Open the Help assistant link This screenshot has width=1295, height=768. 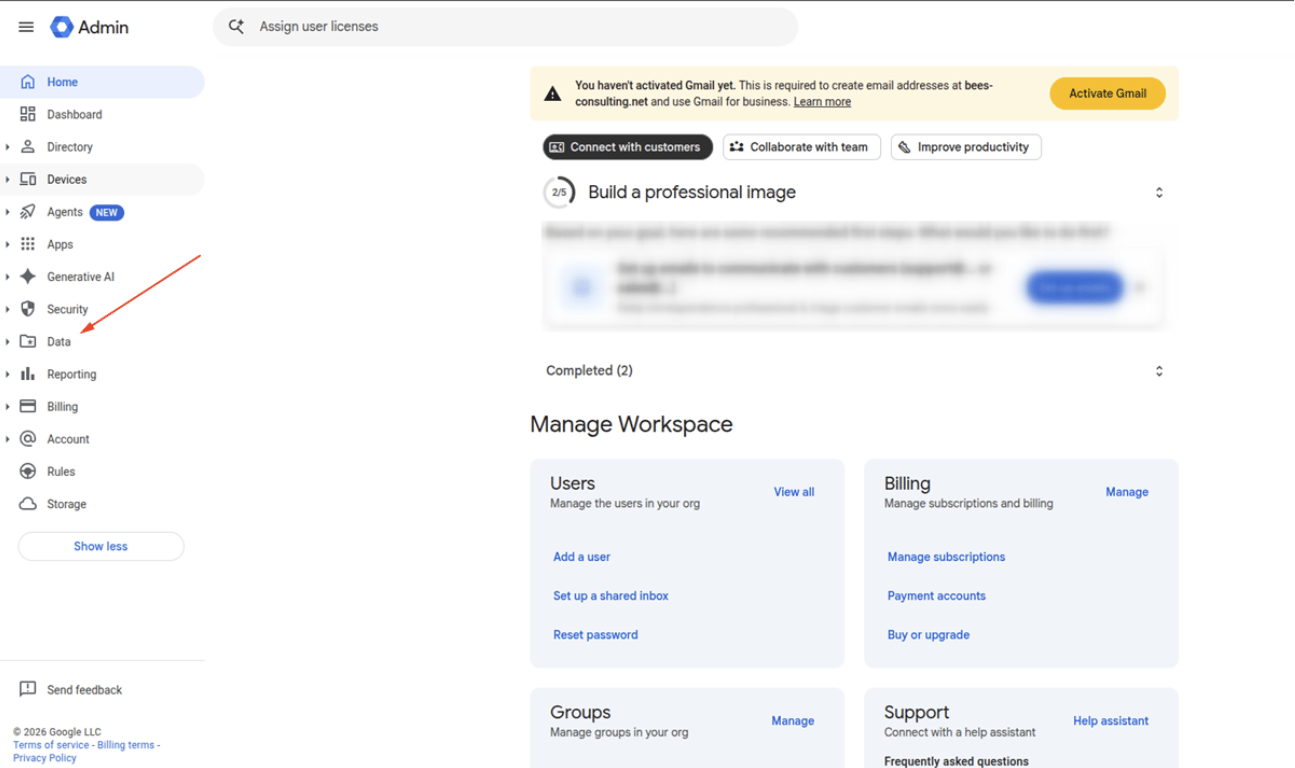pos(1111,721)
